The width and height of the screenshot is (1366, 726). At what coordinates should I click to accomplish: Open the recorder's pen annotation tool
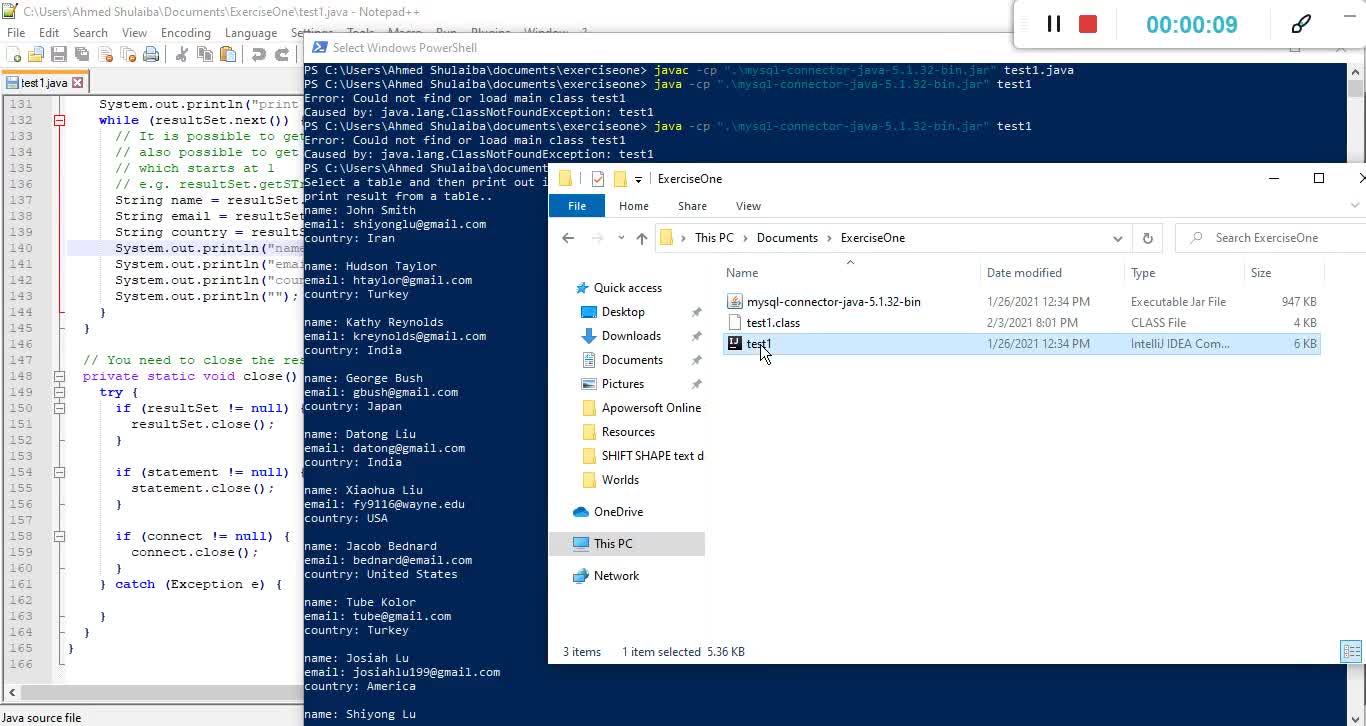click(1301, 24)
